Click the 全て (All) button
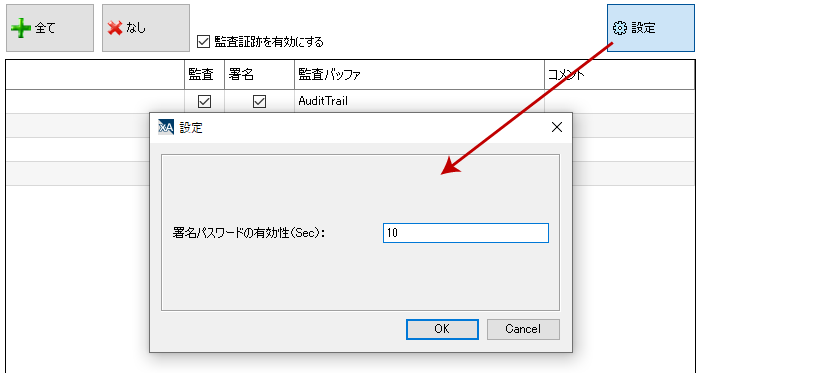 click(x=50, y=28)
